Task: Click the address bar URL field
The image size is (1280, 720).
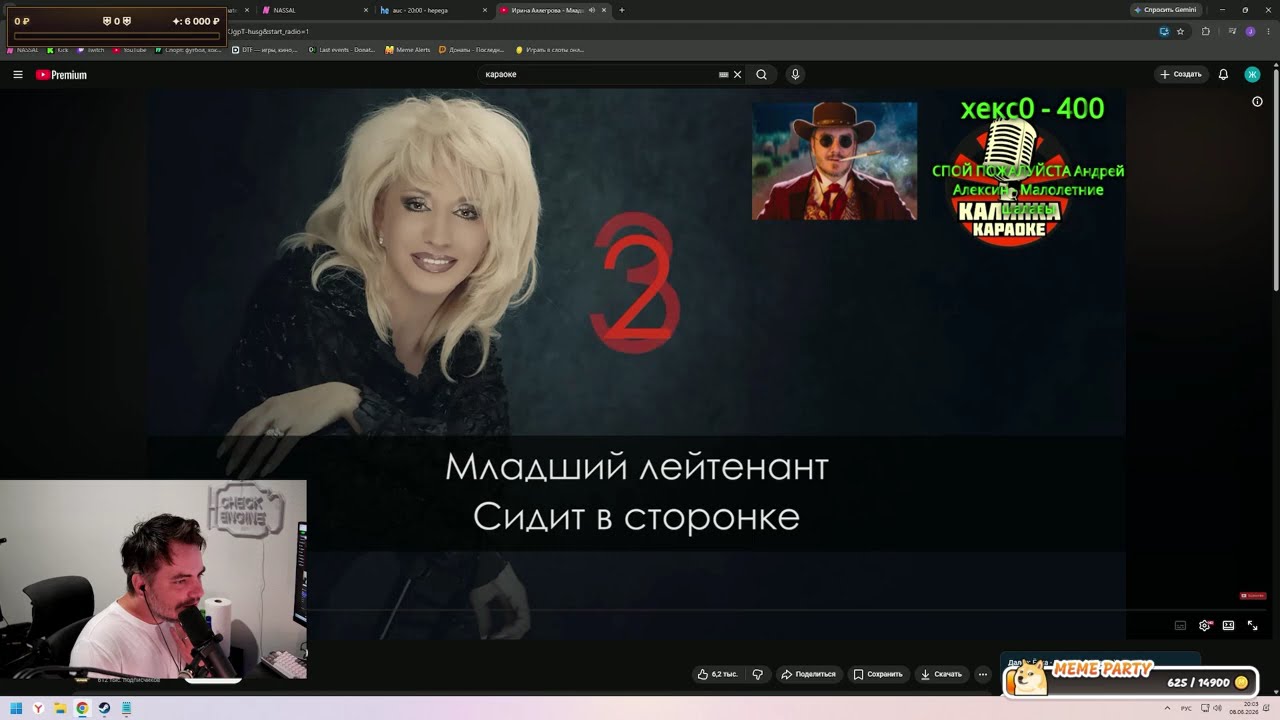Action: point(690,31)
